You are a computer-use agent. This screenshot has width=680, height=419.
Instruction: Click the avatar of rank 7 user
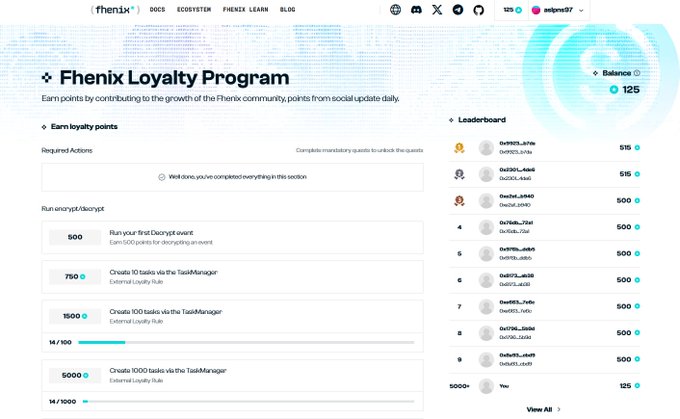coord(486,307)
